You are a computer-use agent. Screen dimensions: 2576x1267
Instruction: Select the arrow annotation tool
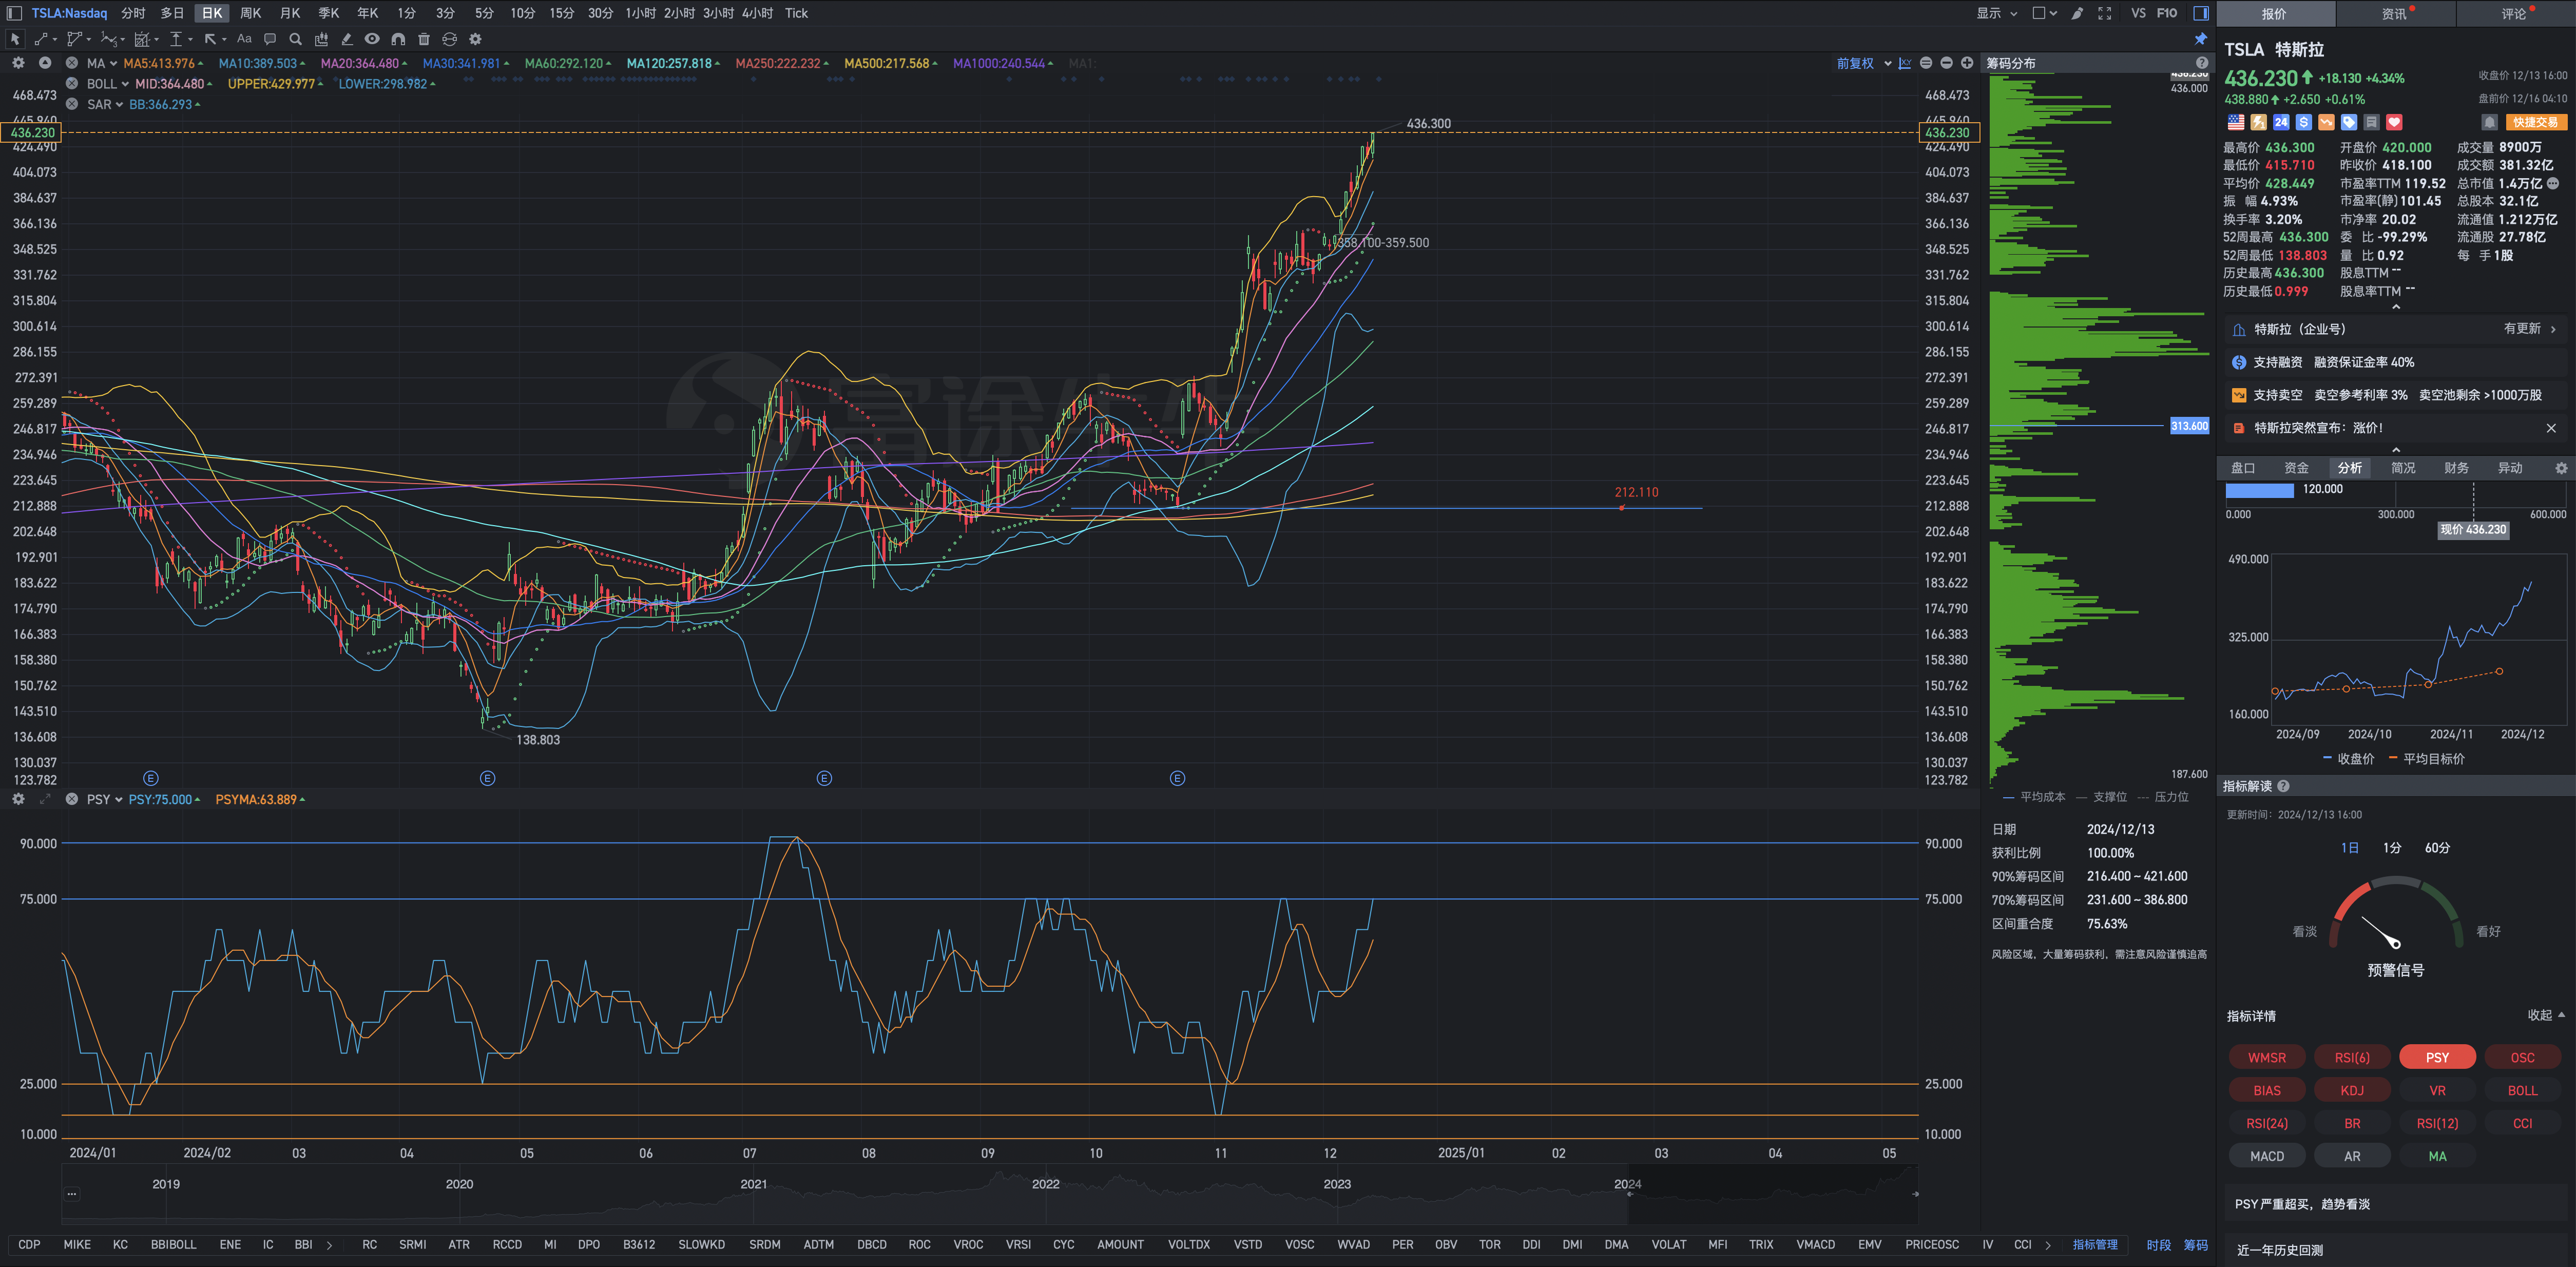(210, 39)
